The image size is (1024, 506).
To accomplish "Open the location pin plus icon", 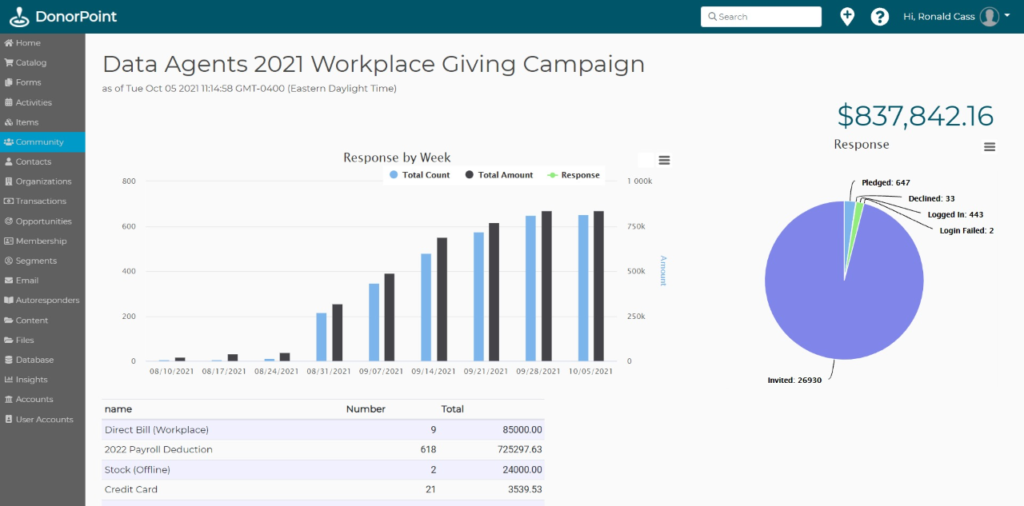I will (847, 16).
